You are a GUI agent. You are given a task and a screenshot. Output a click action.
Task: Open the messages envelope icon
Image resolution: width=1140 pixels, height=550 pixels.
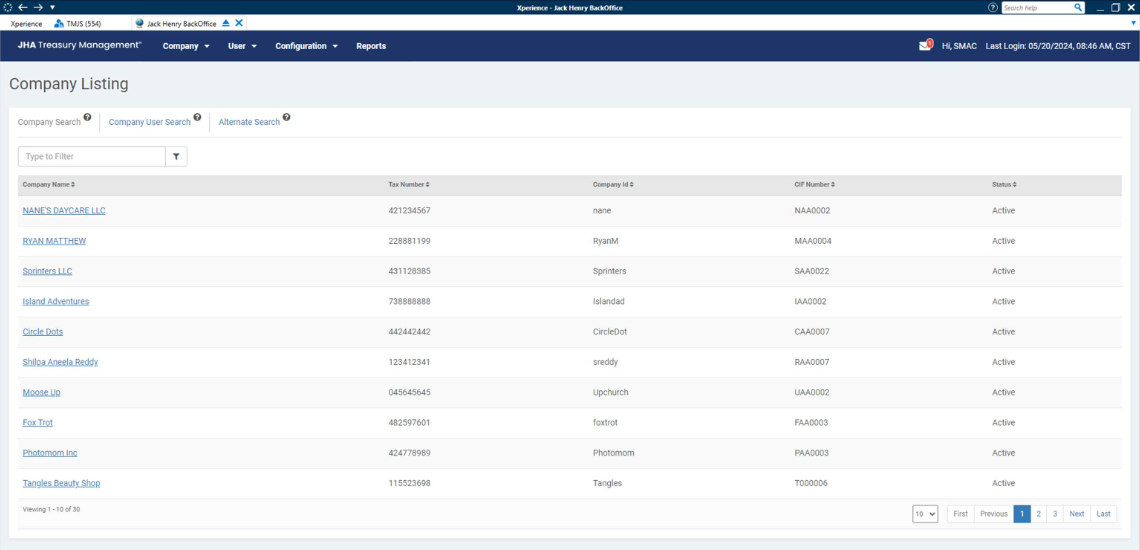pos(925,46)
